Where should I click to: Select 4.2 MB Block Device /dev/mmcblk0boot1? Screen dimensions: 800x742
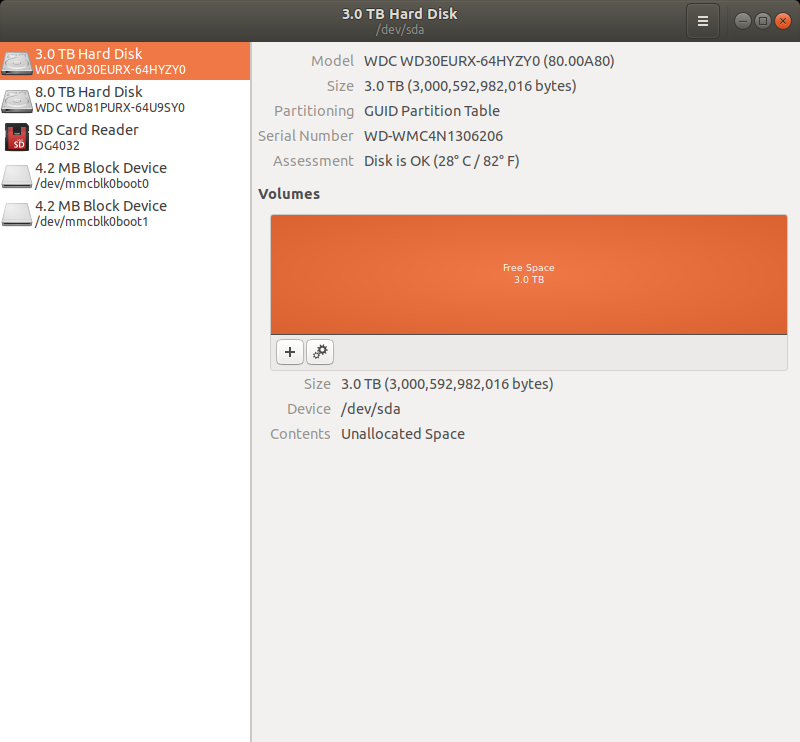[x=125, y=213]
